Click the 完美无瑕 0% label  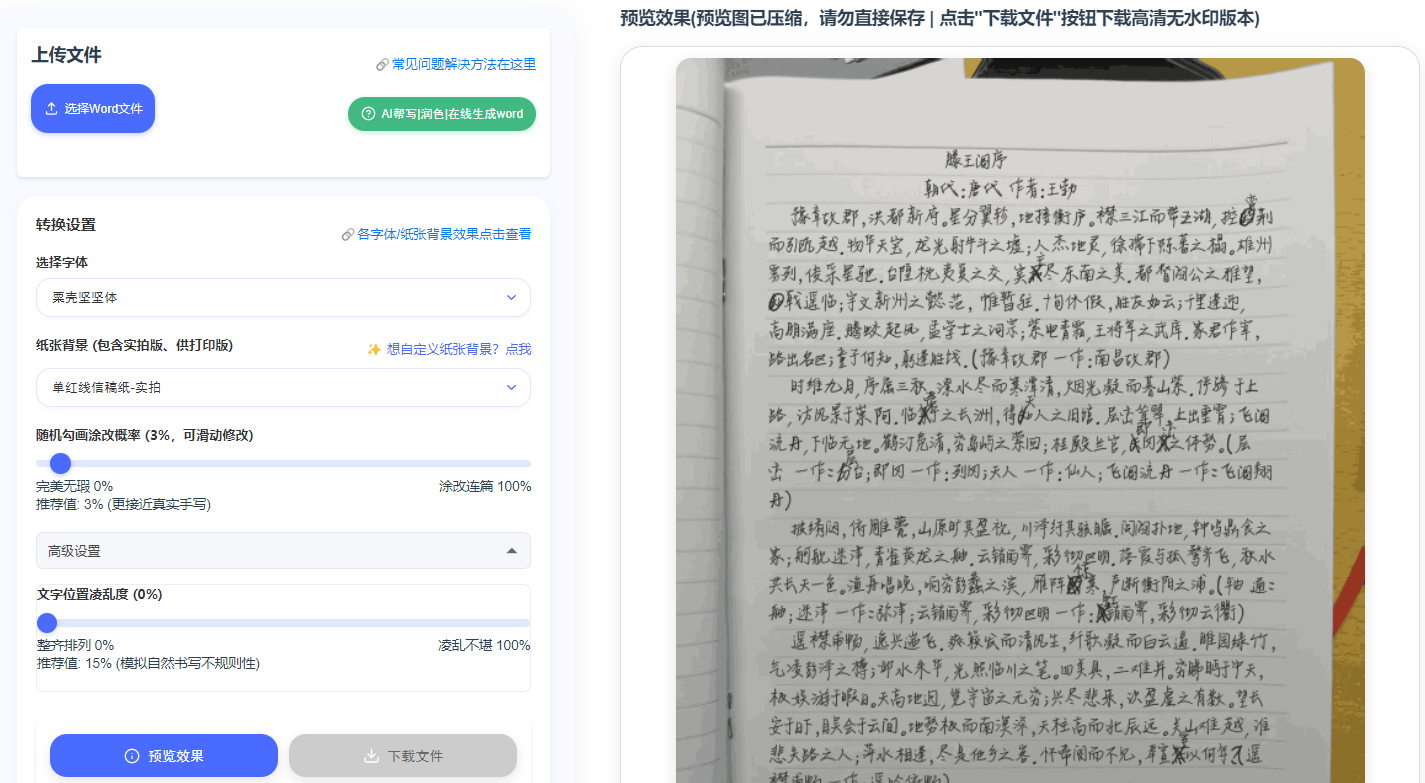(74, 486)
